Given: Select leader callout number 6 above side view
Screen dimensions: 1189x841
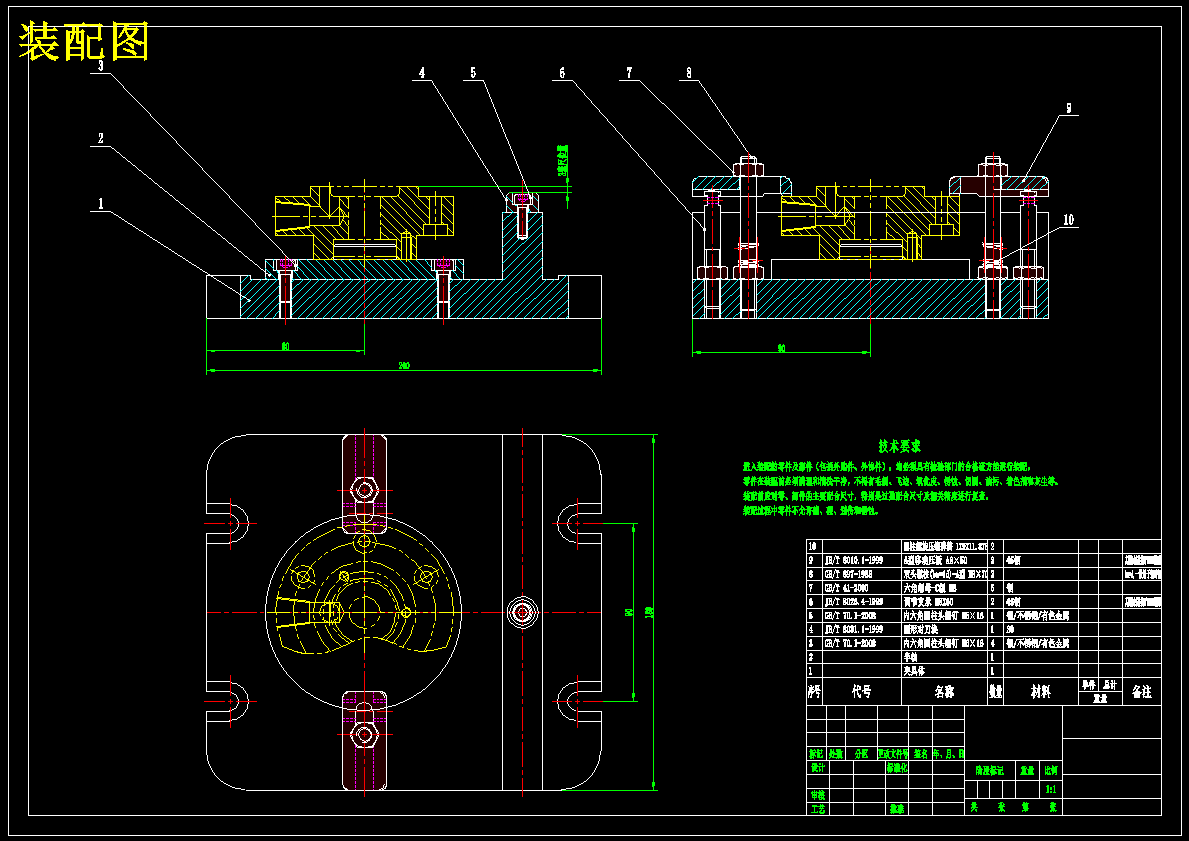Looking at the screenshot, I should [562, 73].
